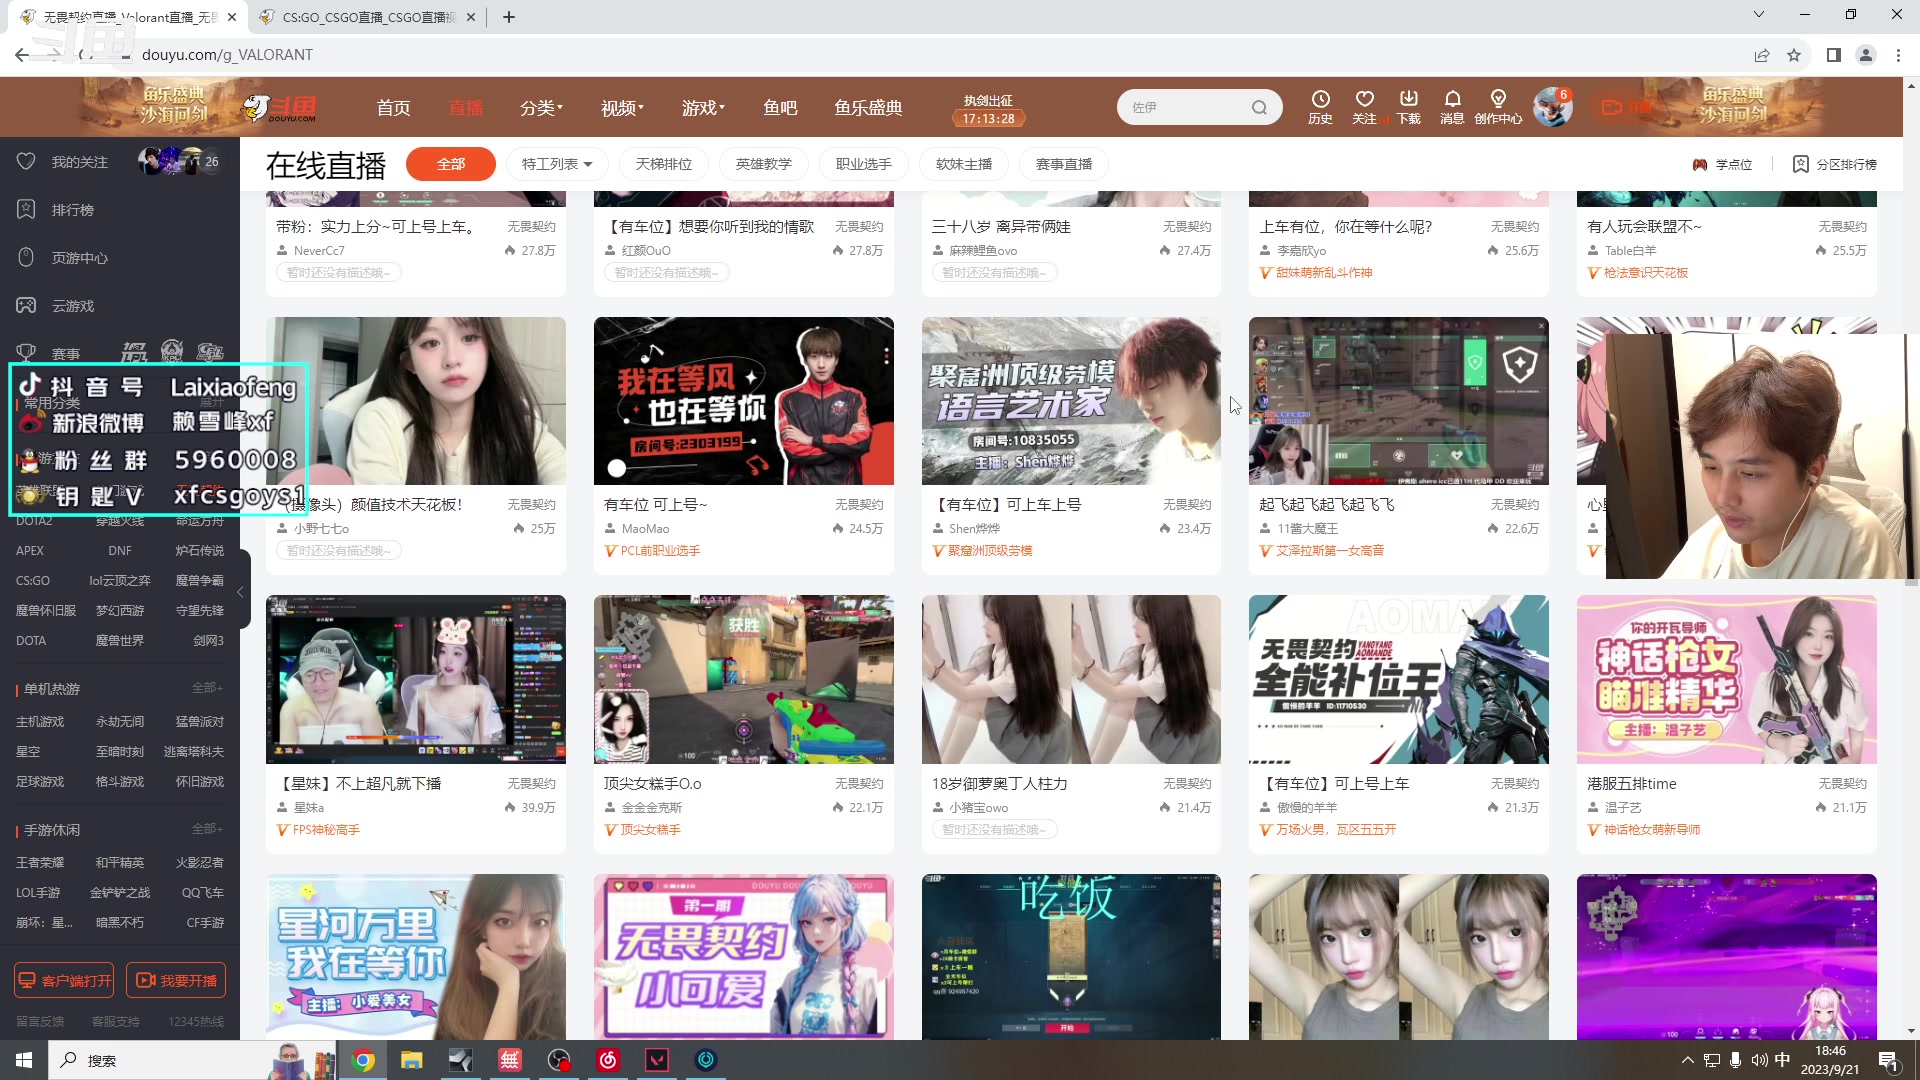Open 分区排行榜 ranking icon link
Image resolution: width=1920 pixels, height=1080 pixels.
click(1834, 164)
